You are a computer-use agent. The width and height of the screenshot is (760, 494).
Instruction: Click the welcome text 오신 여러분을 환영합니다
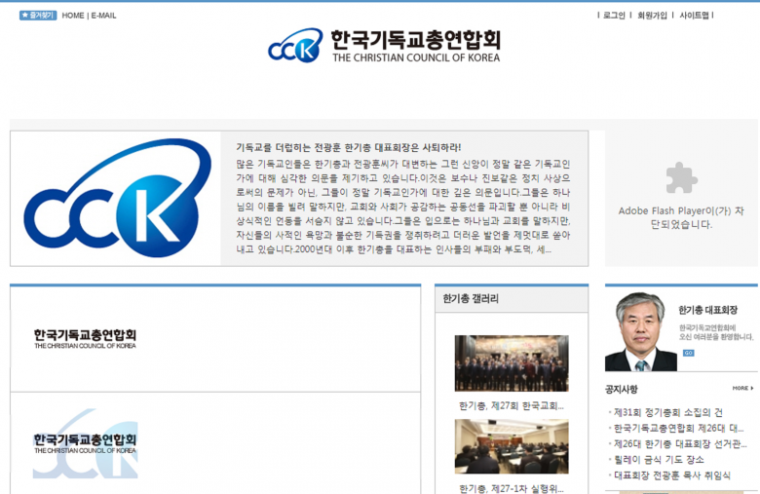pyautogui.click(x=716, y=337)
